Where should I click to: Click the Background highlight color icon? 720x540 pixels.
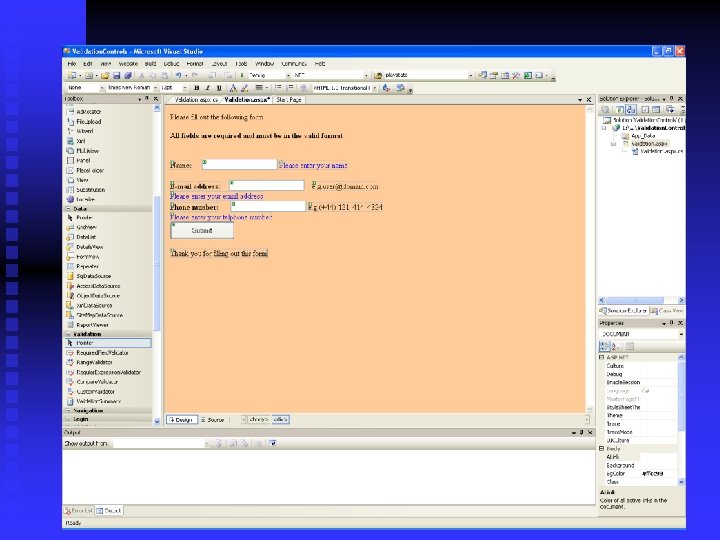245,88
